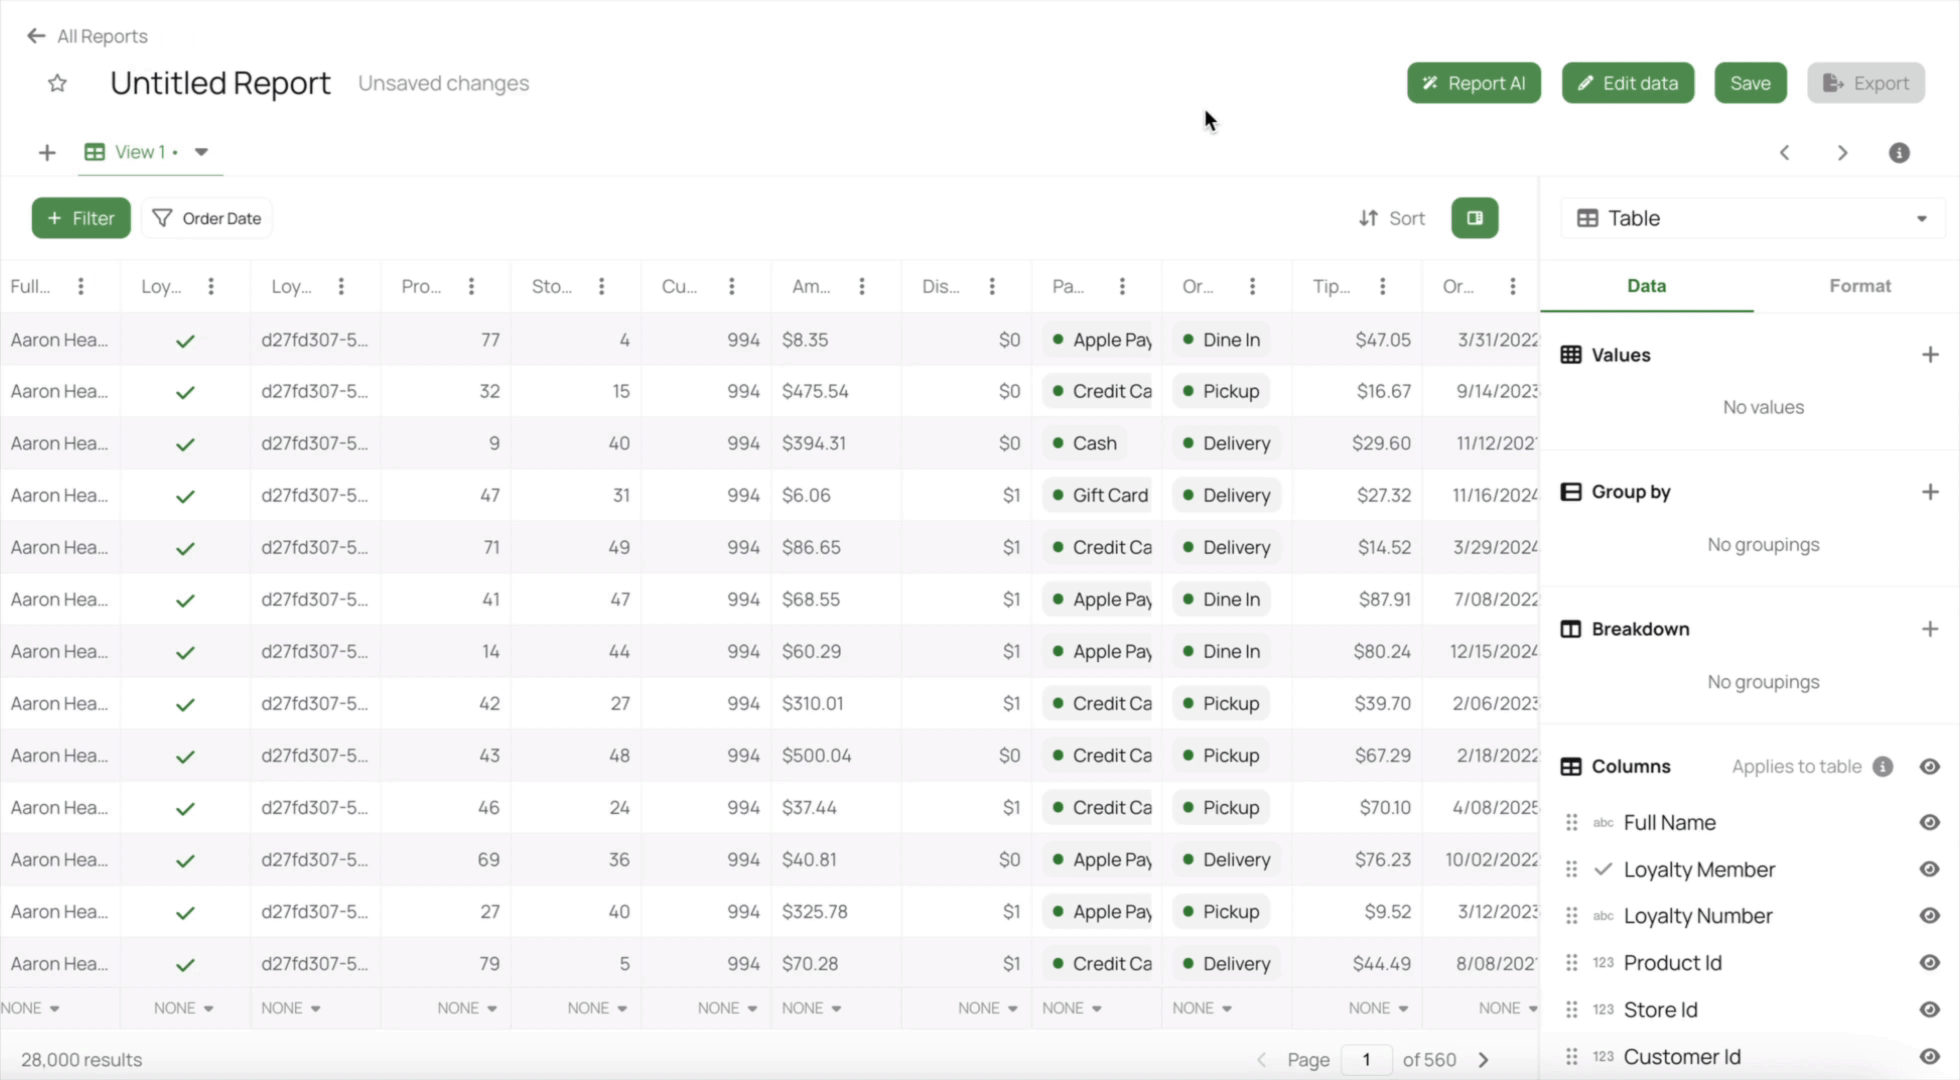1960x1080 pixels.
Task: Click the Save button
Action: [1750, 83]
